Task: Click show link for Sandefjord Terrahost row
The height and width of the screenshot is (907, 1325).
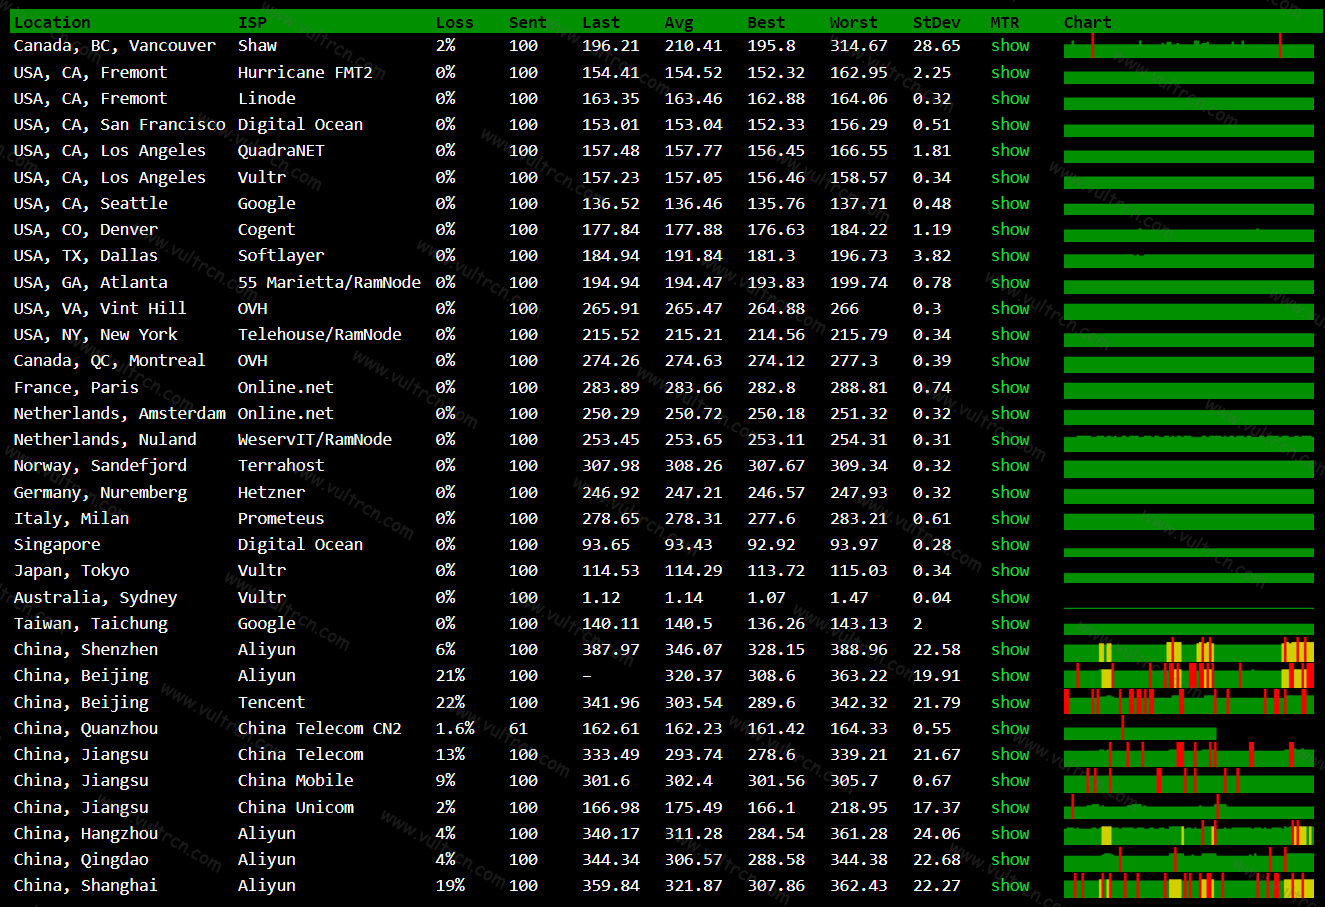Action: [1010, 465]
